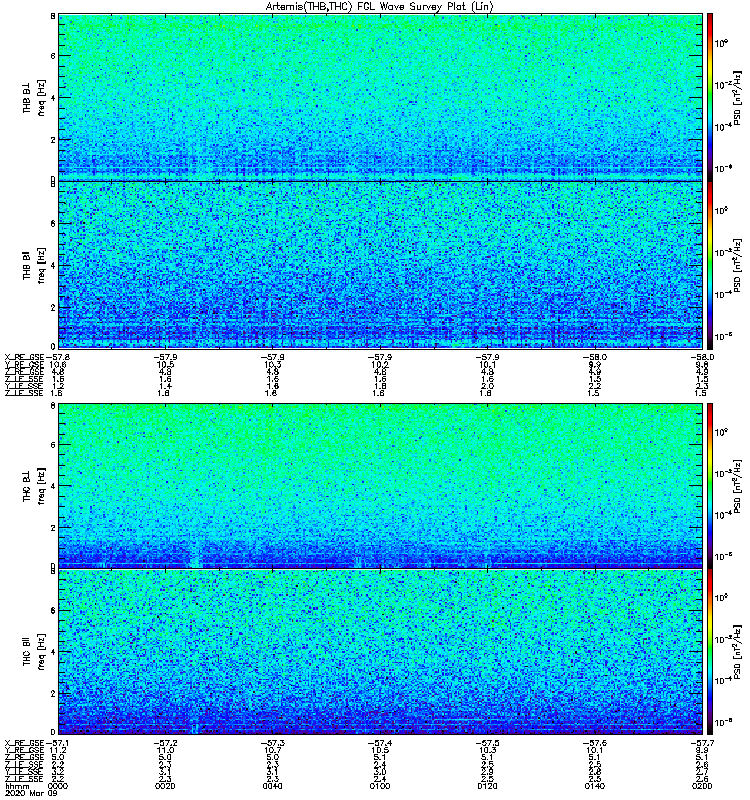Click 'PSD [nT²/Hz]' label of THC B∥ color bar
This screenshot has height=800, width=750.
(737, 652)
